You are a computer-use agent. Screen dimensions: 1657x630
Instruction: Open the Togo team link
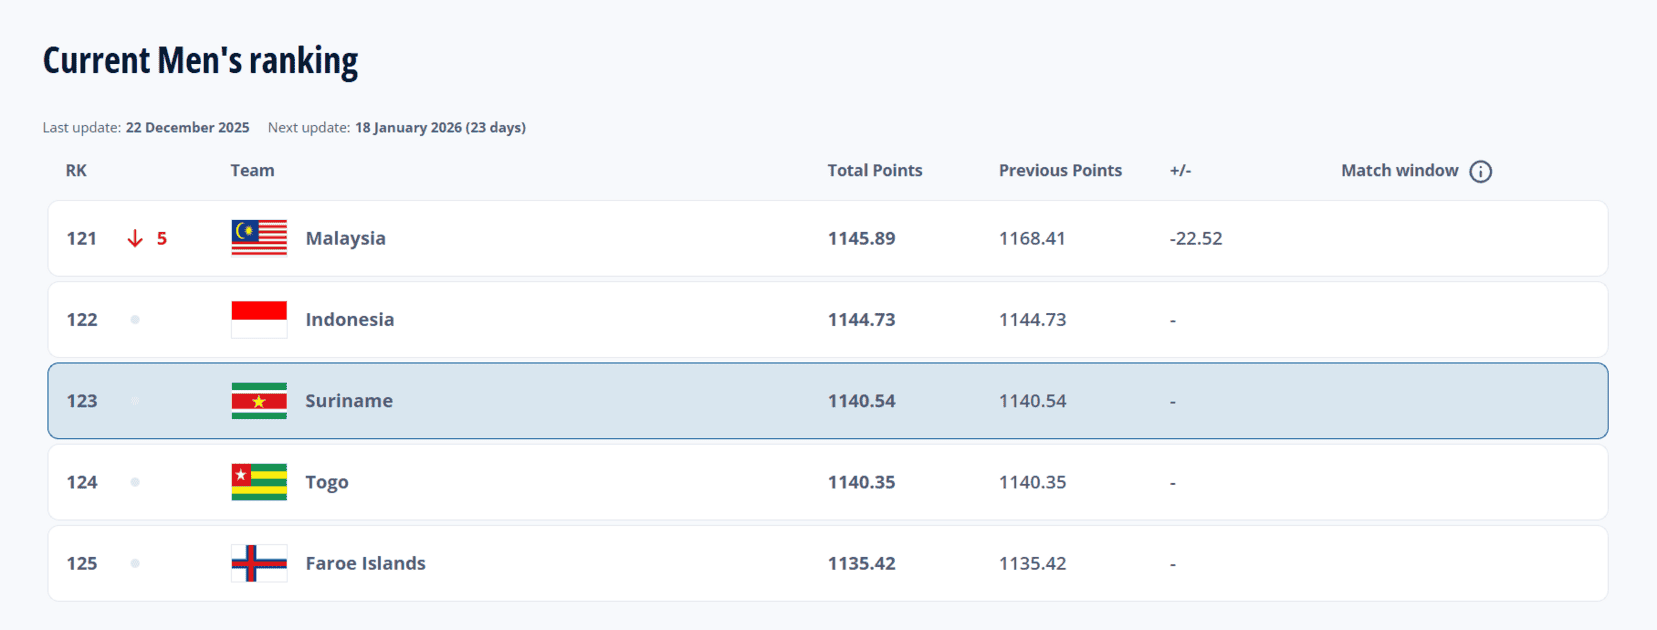(x=327, y=482)
